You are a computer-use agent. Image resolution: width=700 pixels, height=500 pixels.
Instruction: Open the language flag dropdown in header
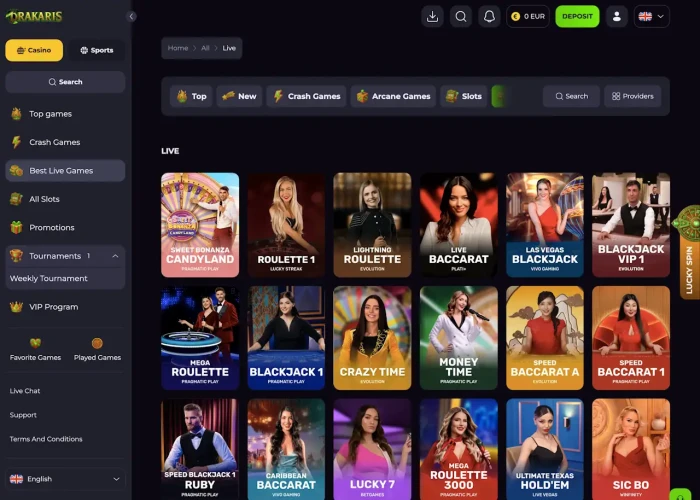click(652, 17)
